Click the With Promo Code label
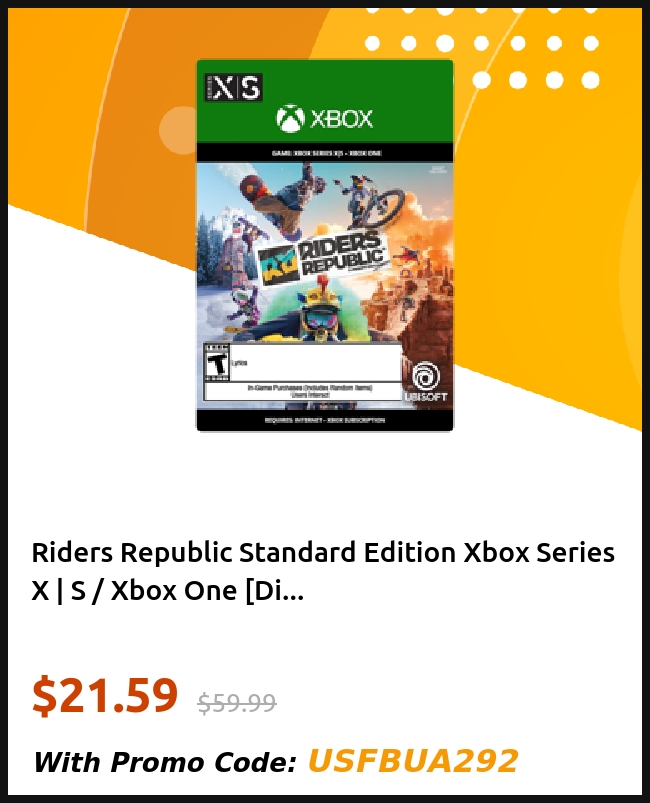The width and height of the screenshot is (650, 803). [x=165, y=762]
